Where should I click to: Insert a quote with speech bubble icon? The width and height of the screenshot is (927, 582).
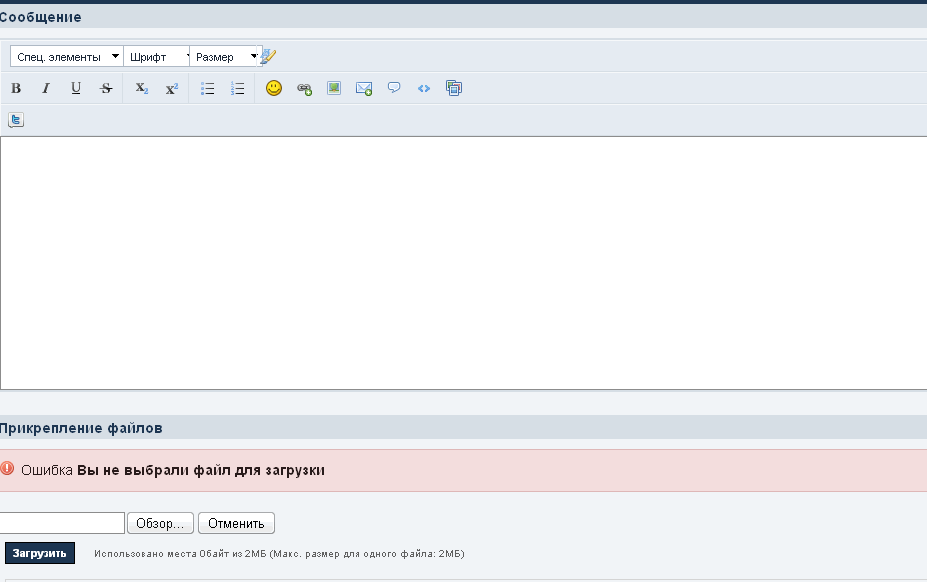click(x=394, y=88)
